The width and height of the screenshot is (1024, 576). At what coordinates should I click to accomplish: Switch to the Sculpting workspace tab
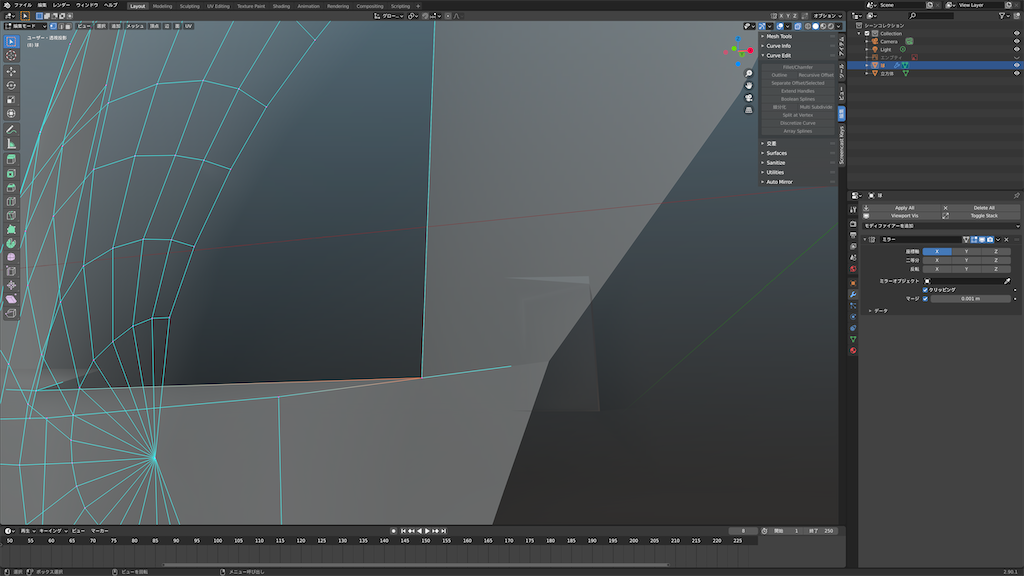189,6
